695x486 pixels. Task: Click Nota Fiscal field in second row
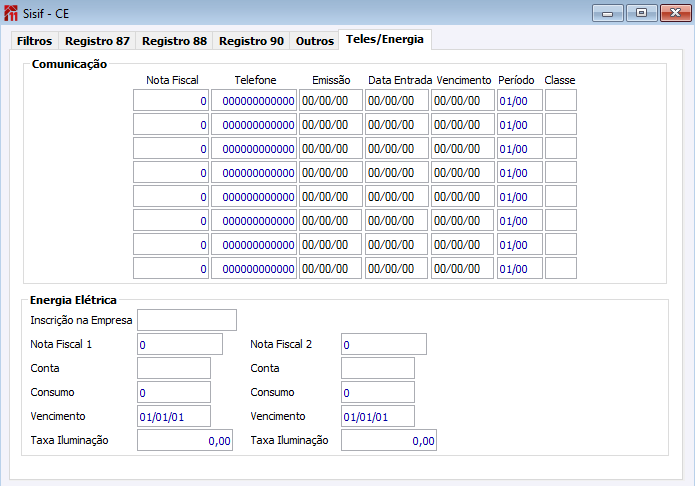point(171,124)
